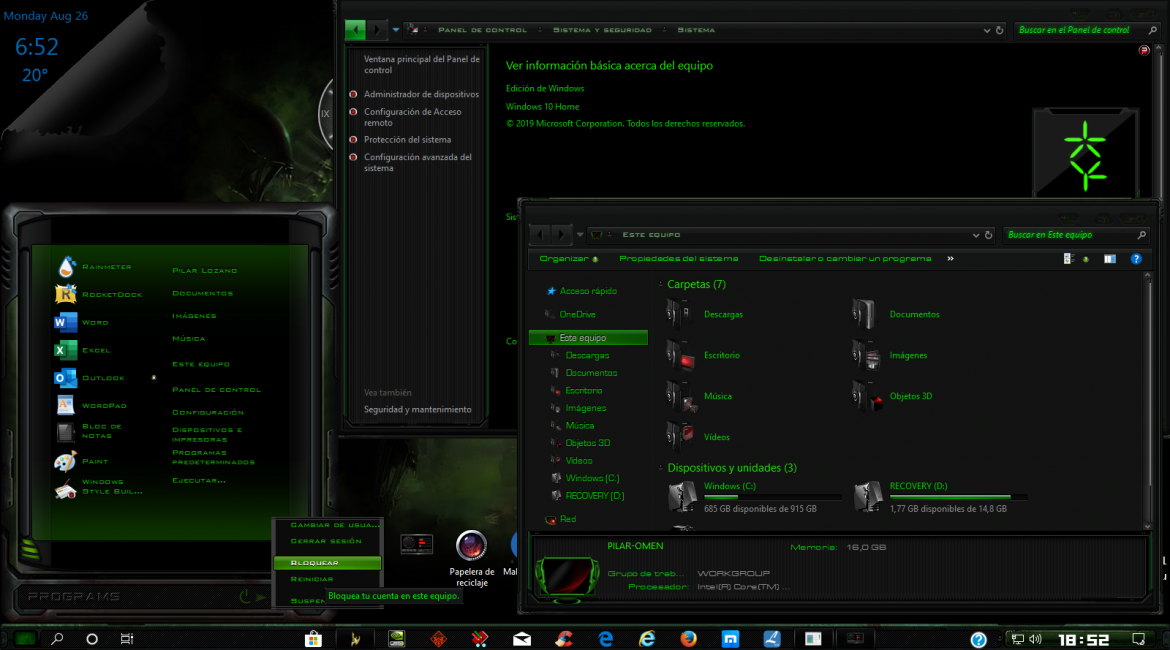This screenshot has width=1170, height=650.
Task: Open recent locations dropdown in Panel de control
Action: click(x=395, y=31)
